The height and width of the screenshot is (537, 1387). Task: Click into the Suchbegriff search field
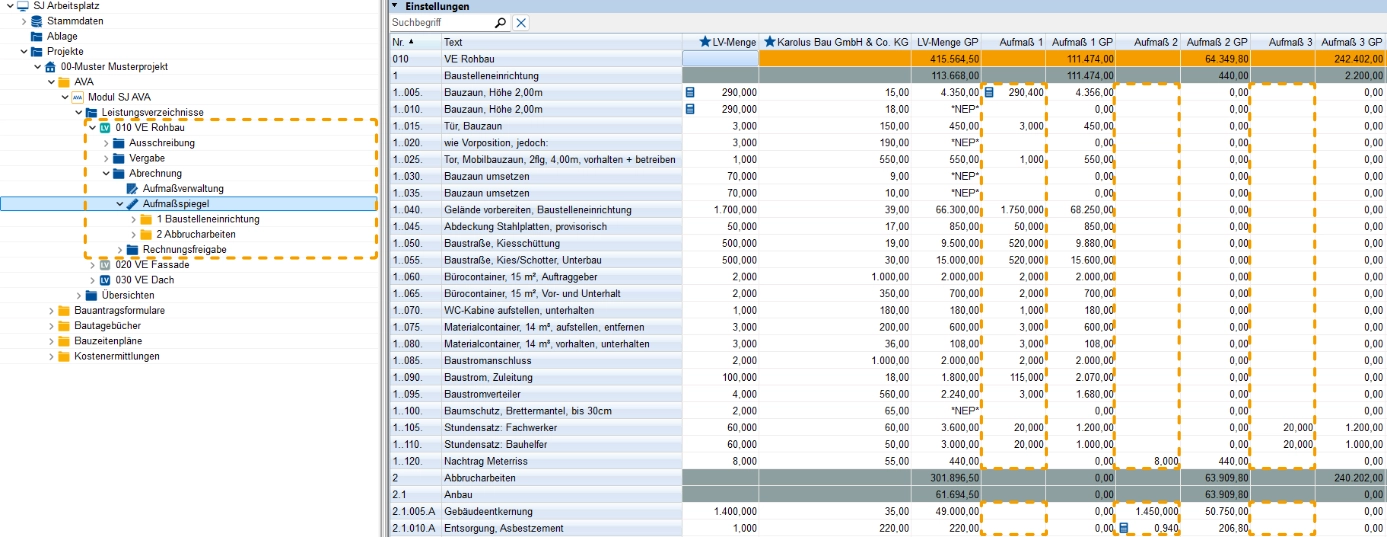coord(440,22)
